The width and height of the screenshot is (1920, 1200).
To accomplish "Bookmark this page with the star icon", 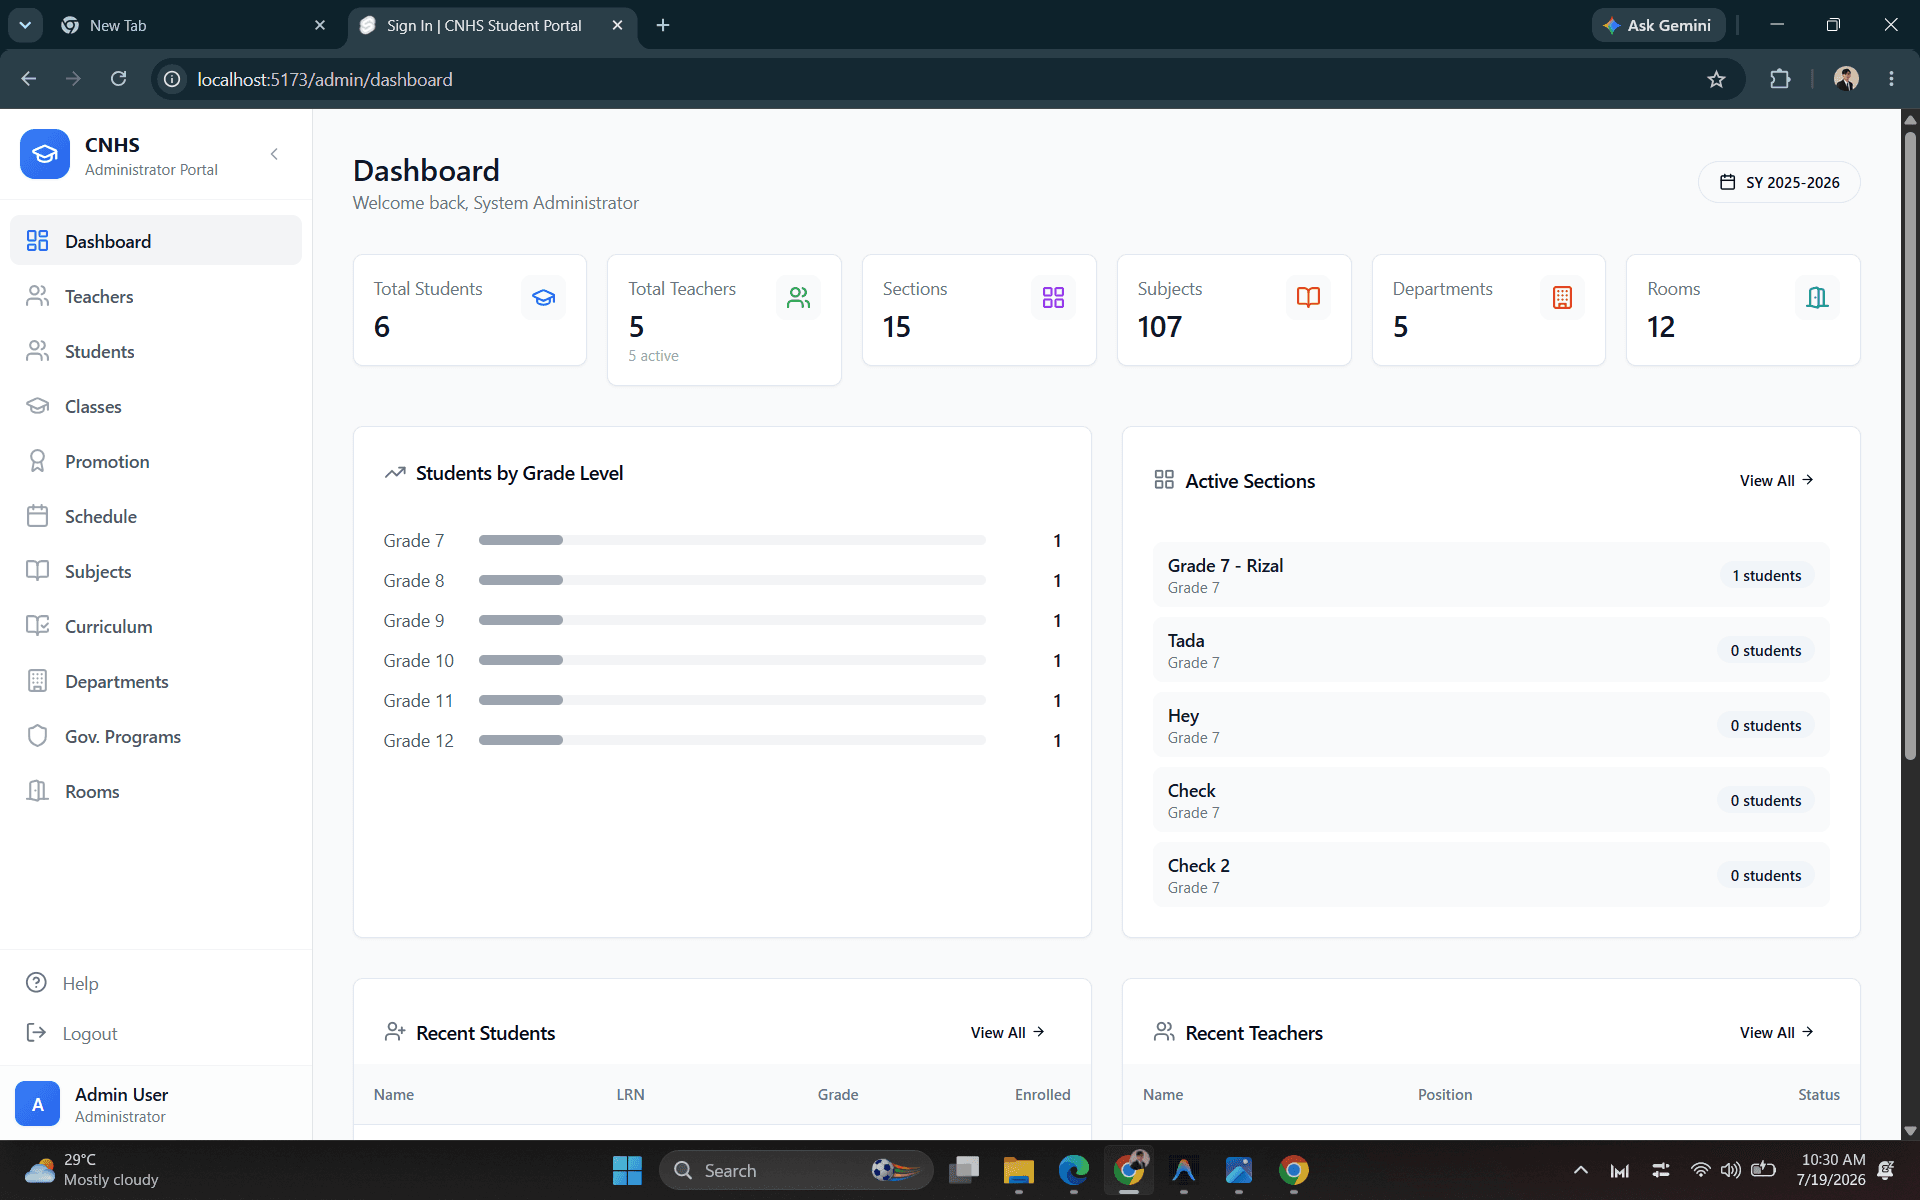I will coord(1716,79).
